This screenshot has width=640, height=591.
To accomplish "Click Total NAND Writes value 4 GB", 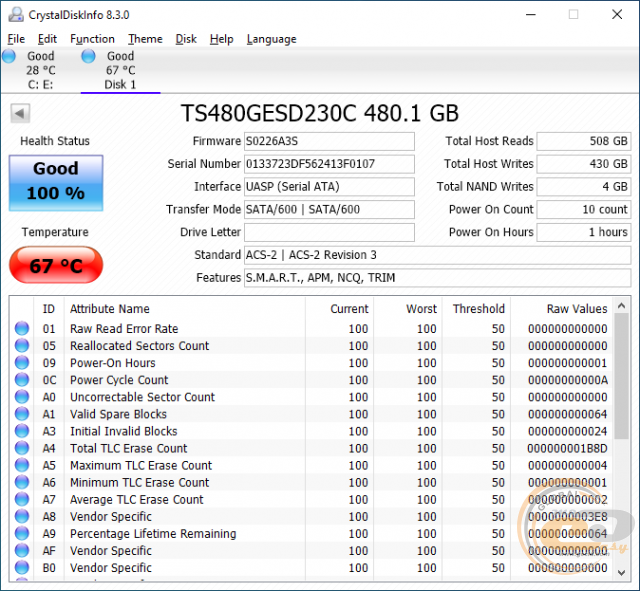I will (x=584, y=187).
